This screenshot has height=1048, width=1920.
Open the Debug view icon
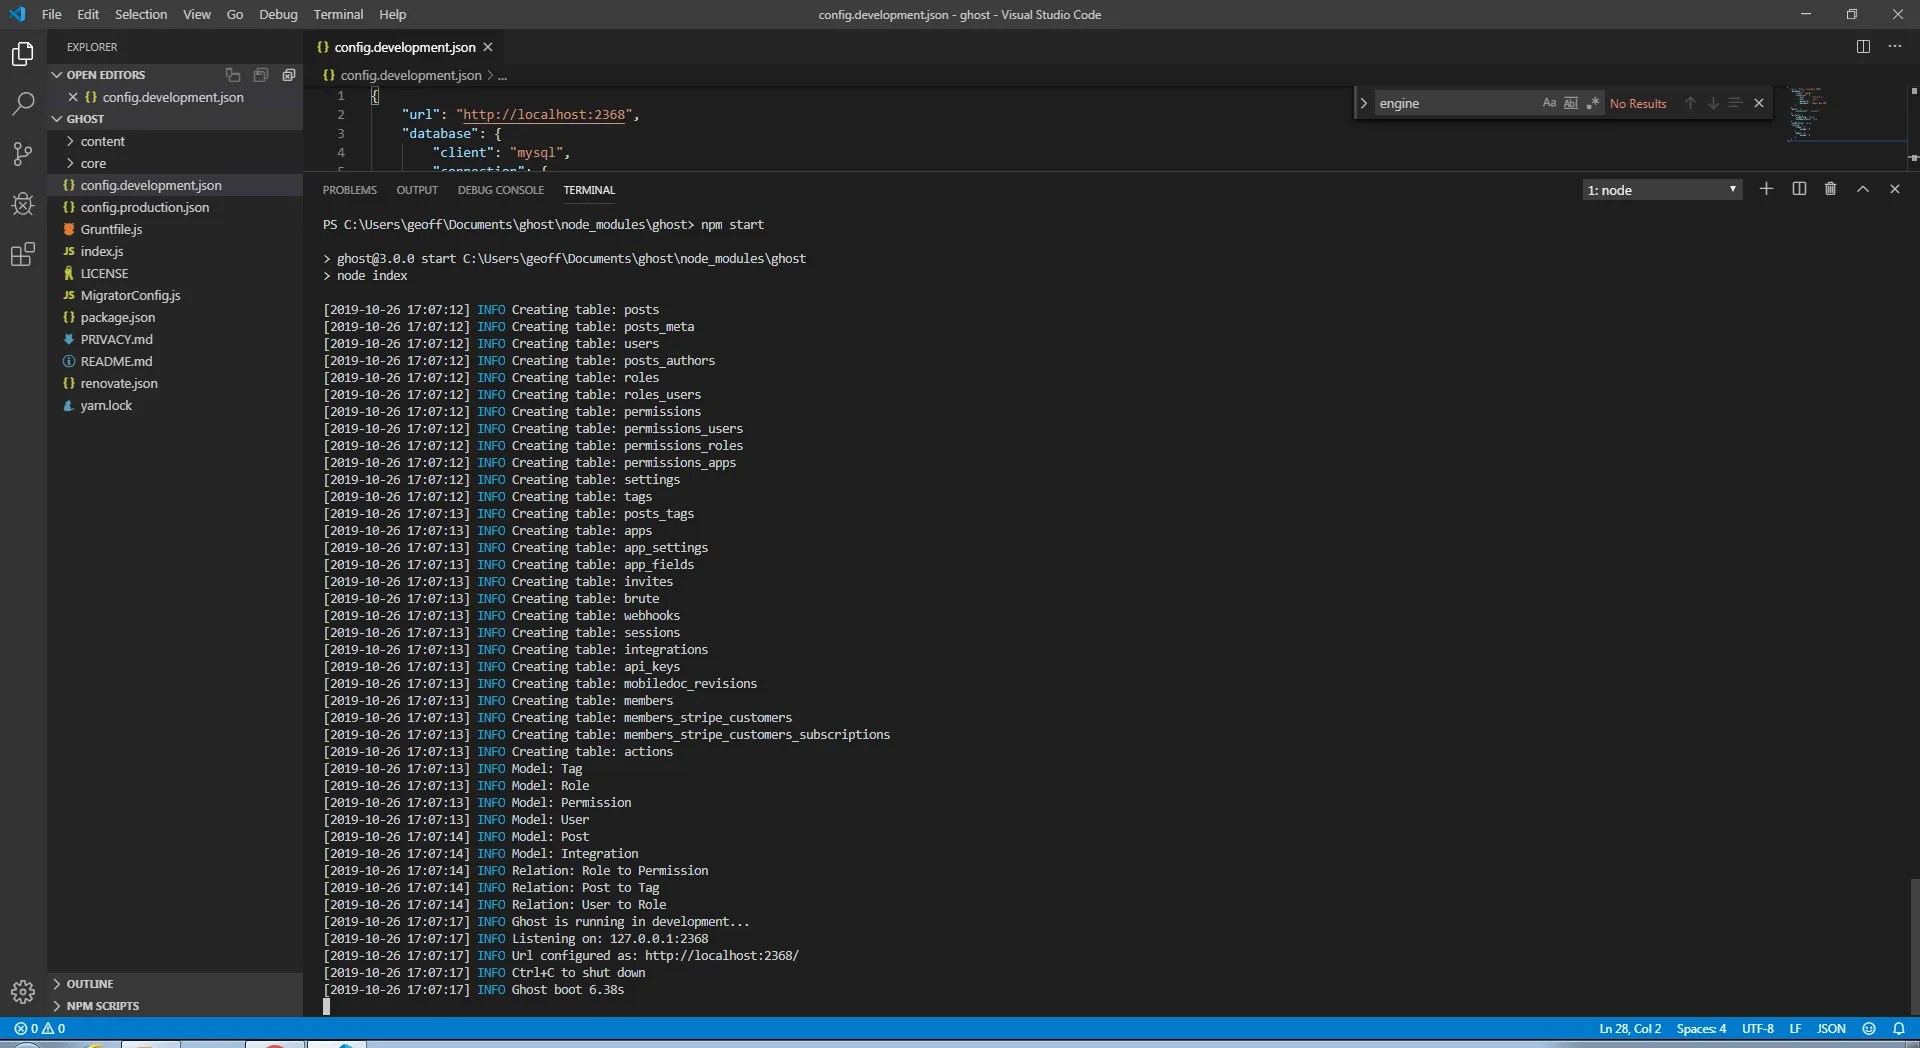(22, 204)
